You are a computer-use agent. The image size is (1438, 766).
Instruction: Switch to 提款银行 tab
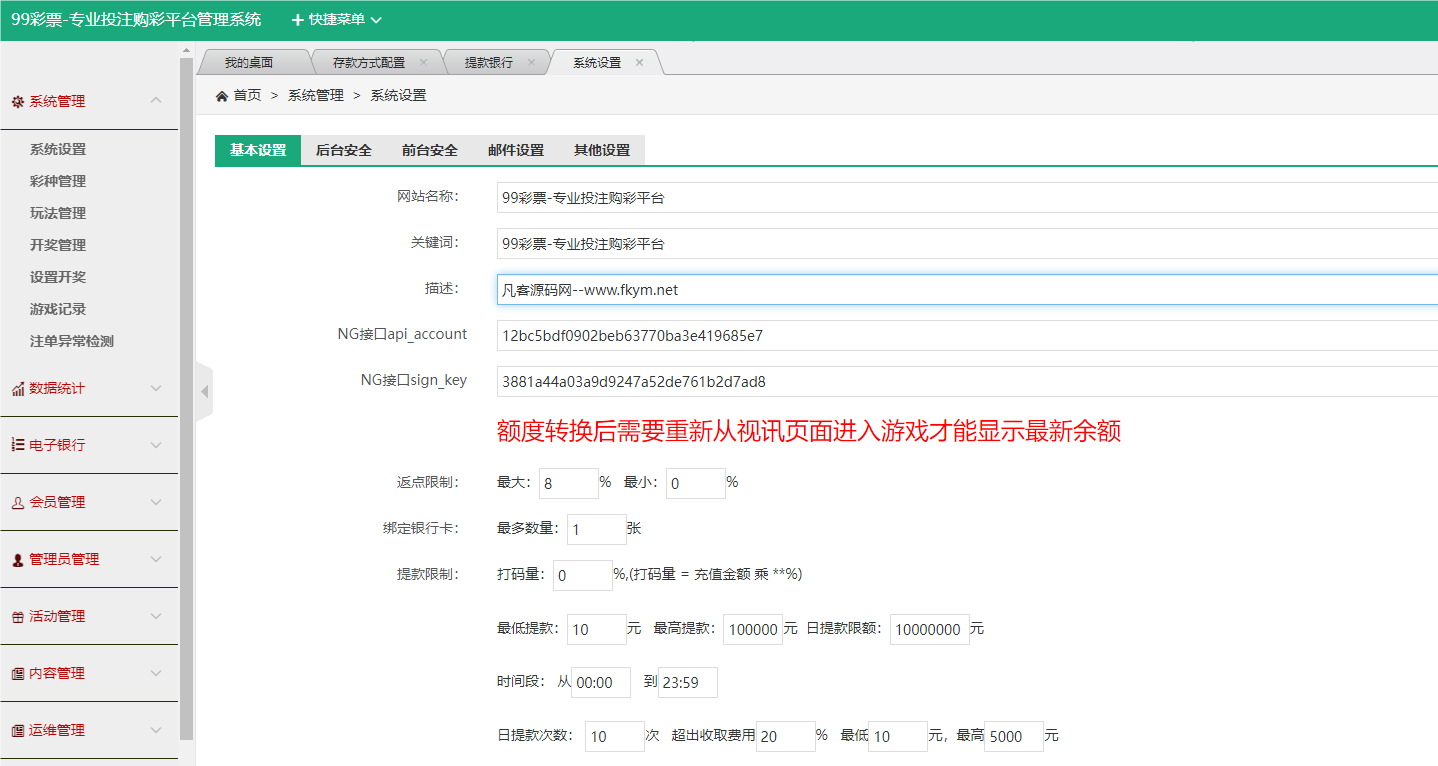pyautogui.click(x=489, y=62)
